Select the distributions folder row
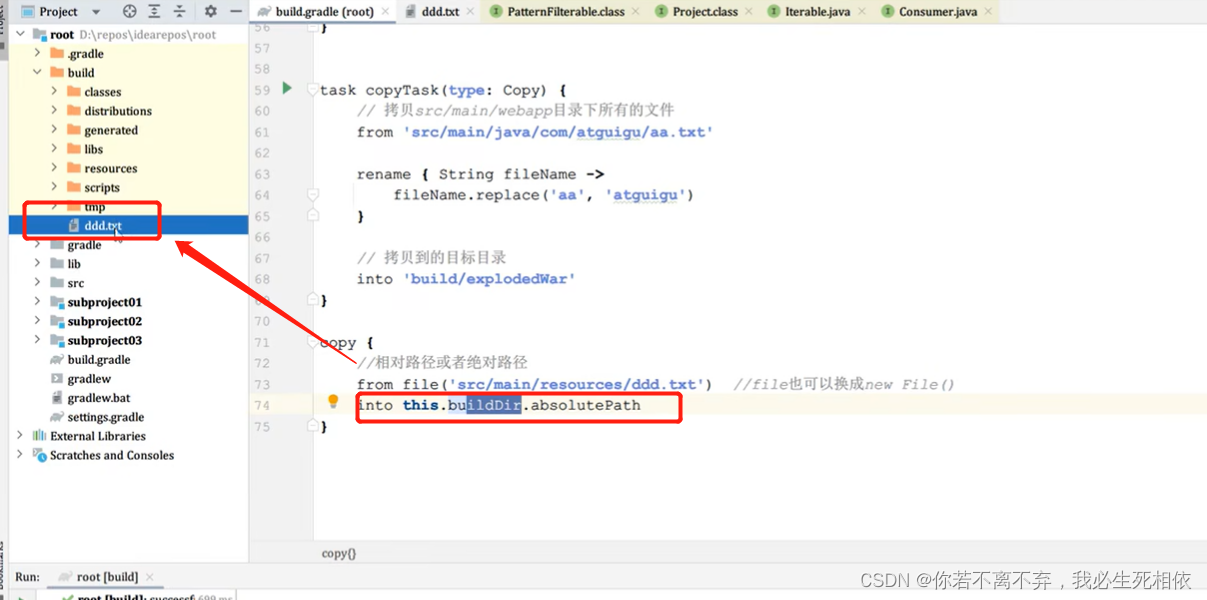Screen dimensions: 1207x600 pyautogui.click(x=128, y=110)
